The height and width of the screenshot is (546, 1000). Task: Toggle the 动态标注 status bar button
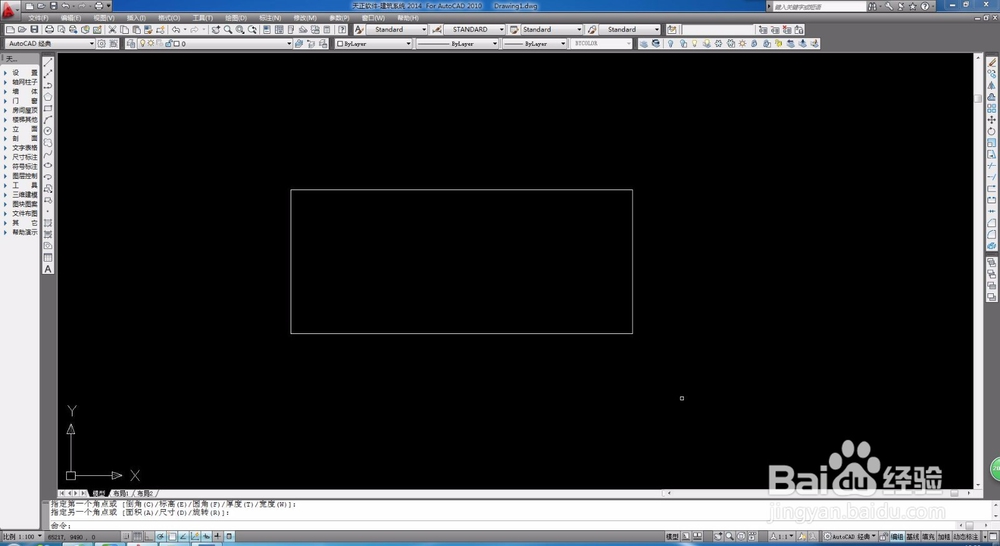click(966, 537)
